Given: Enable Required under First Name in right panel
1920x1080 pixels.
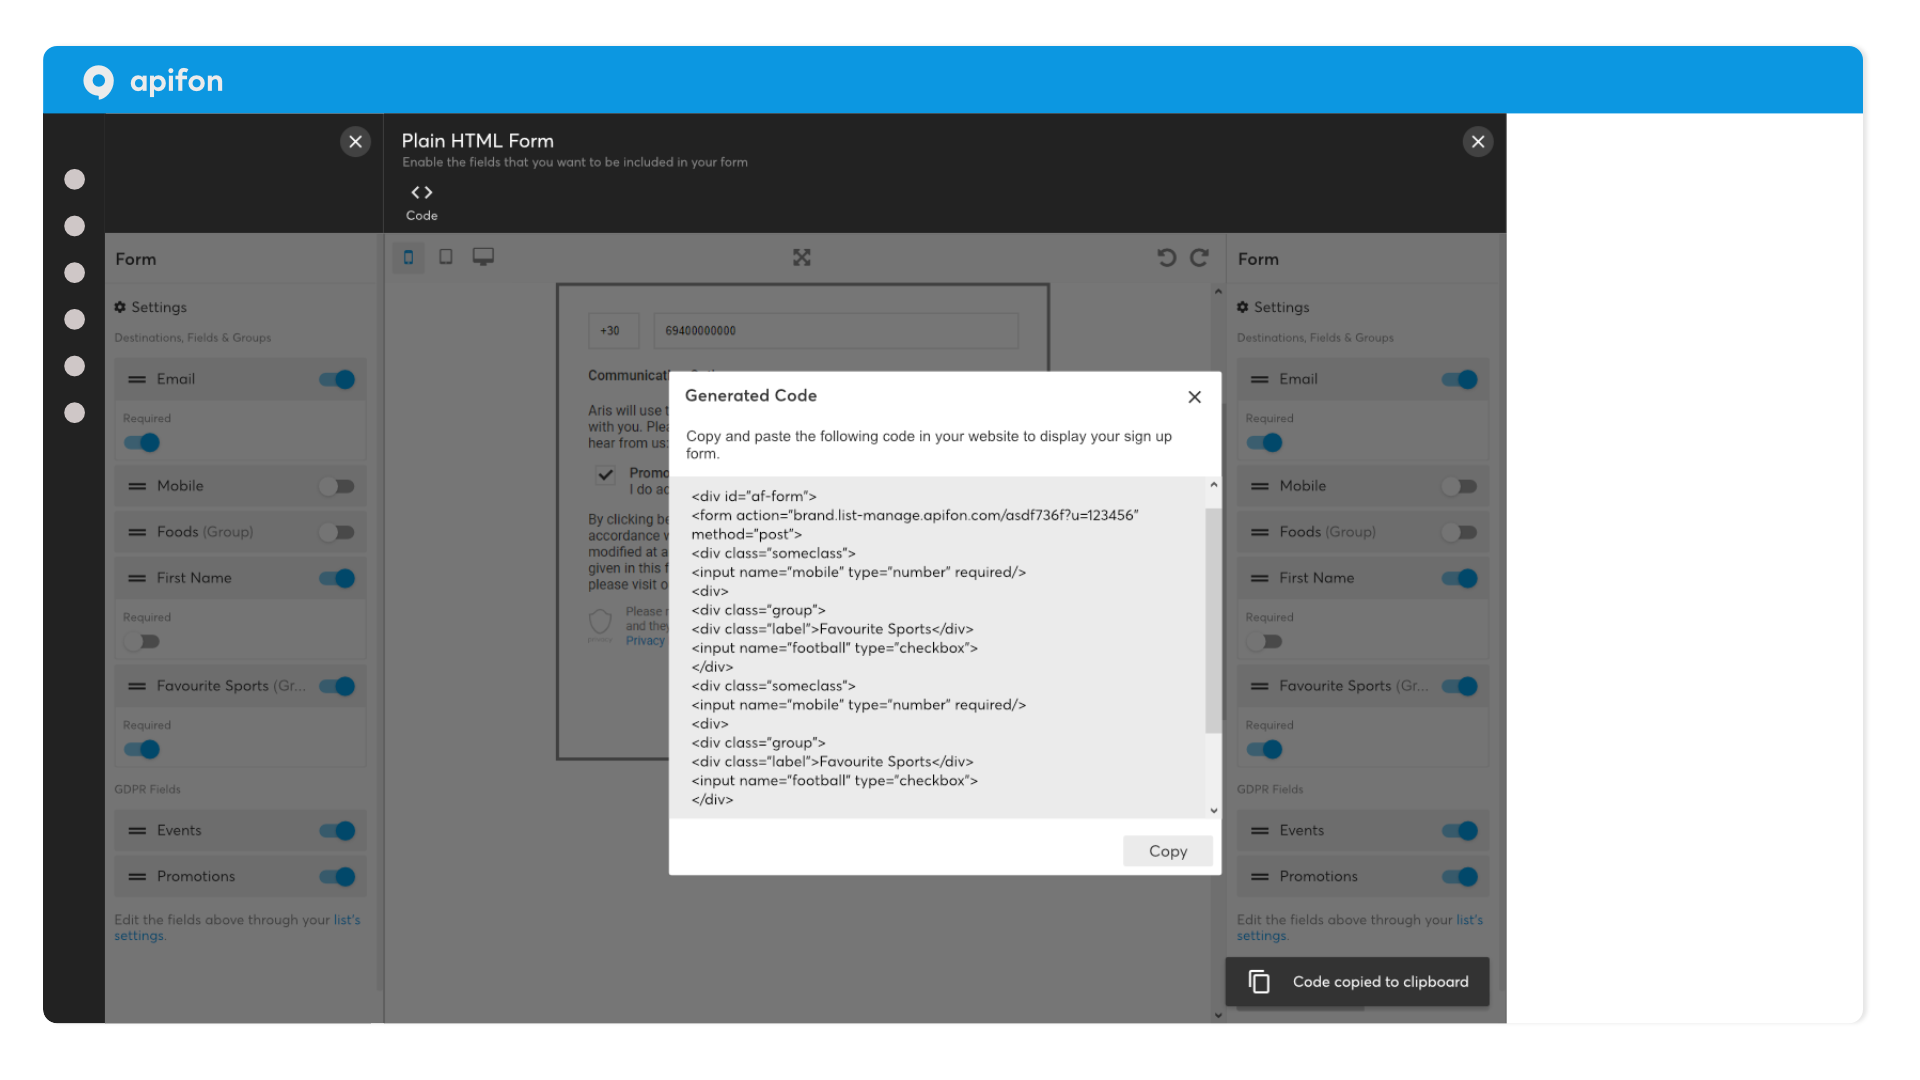Looking at the screenshot, I should point(1265,642).
